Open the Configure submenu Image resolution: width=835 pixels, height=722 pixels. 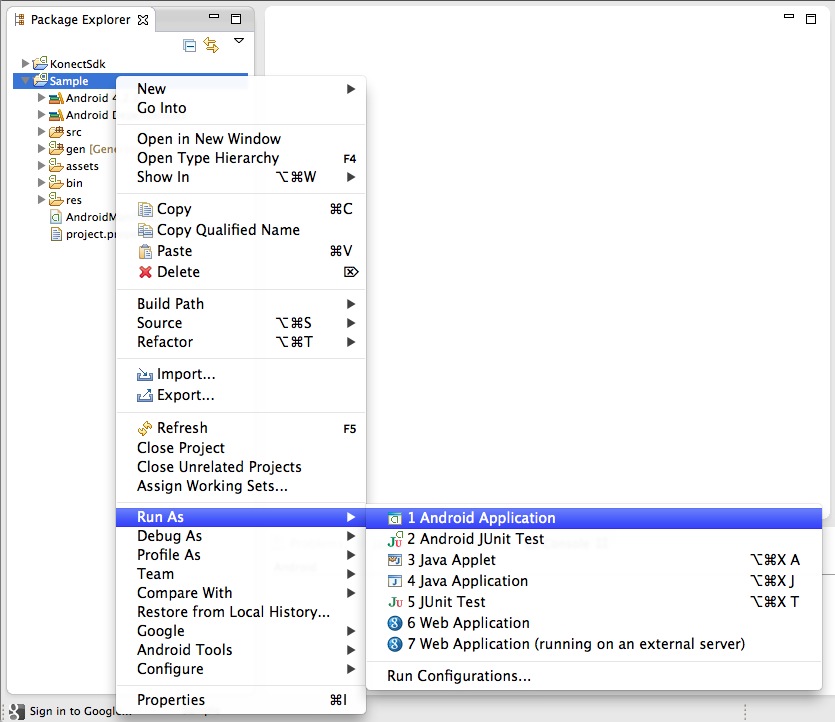[241, 669]
